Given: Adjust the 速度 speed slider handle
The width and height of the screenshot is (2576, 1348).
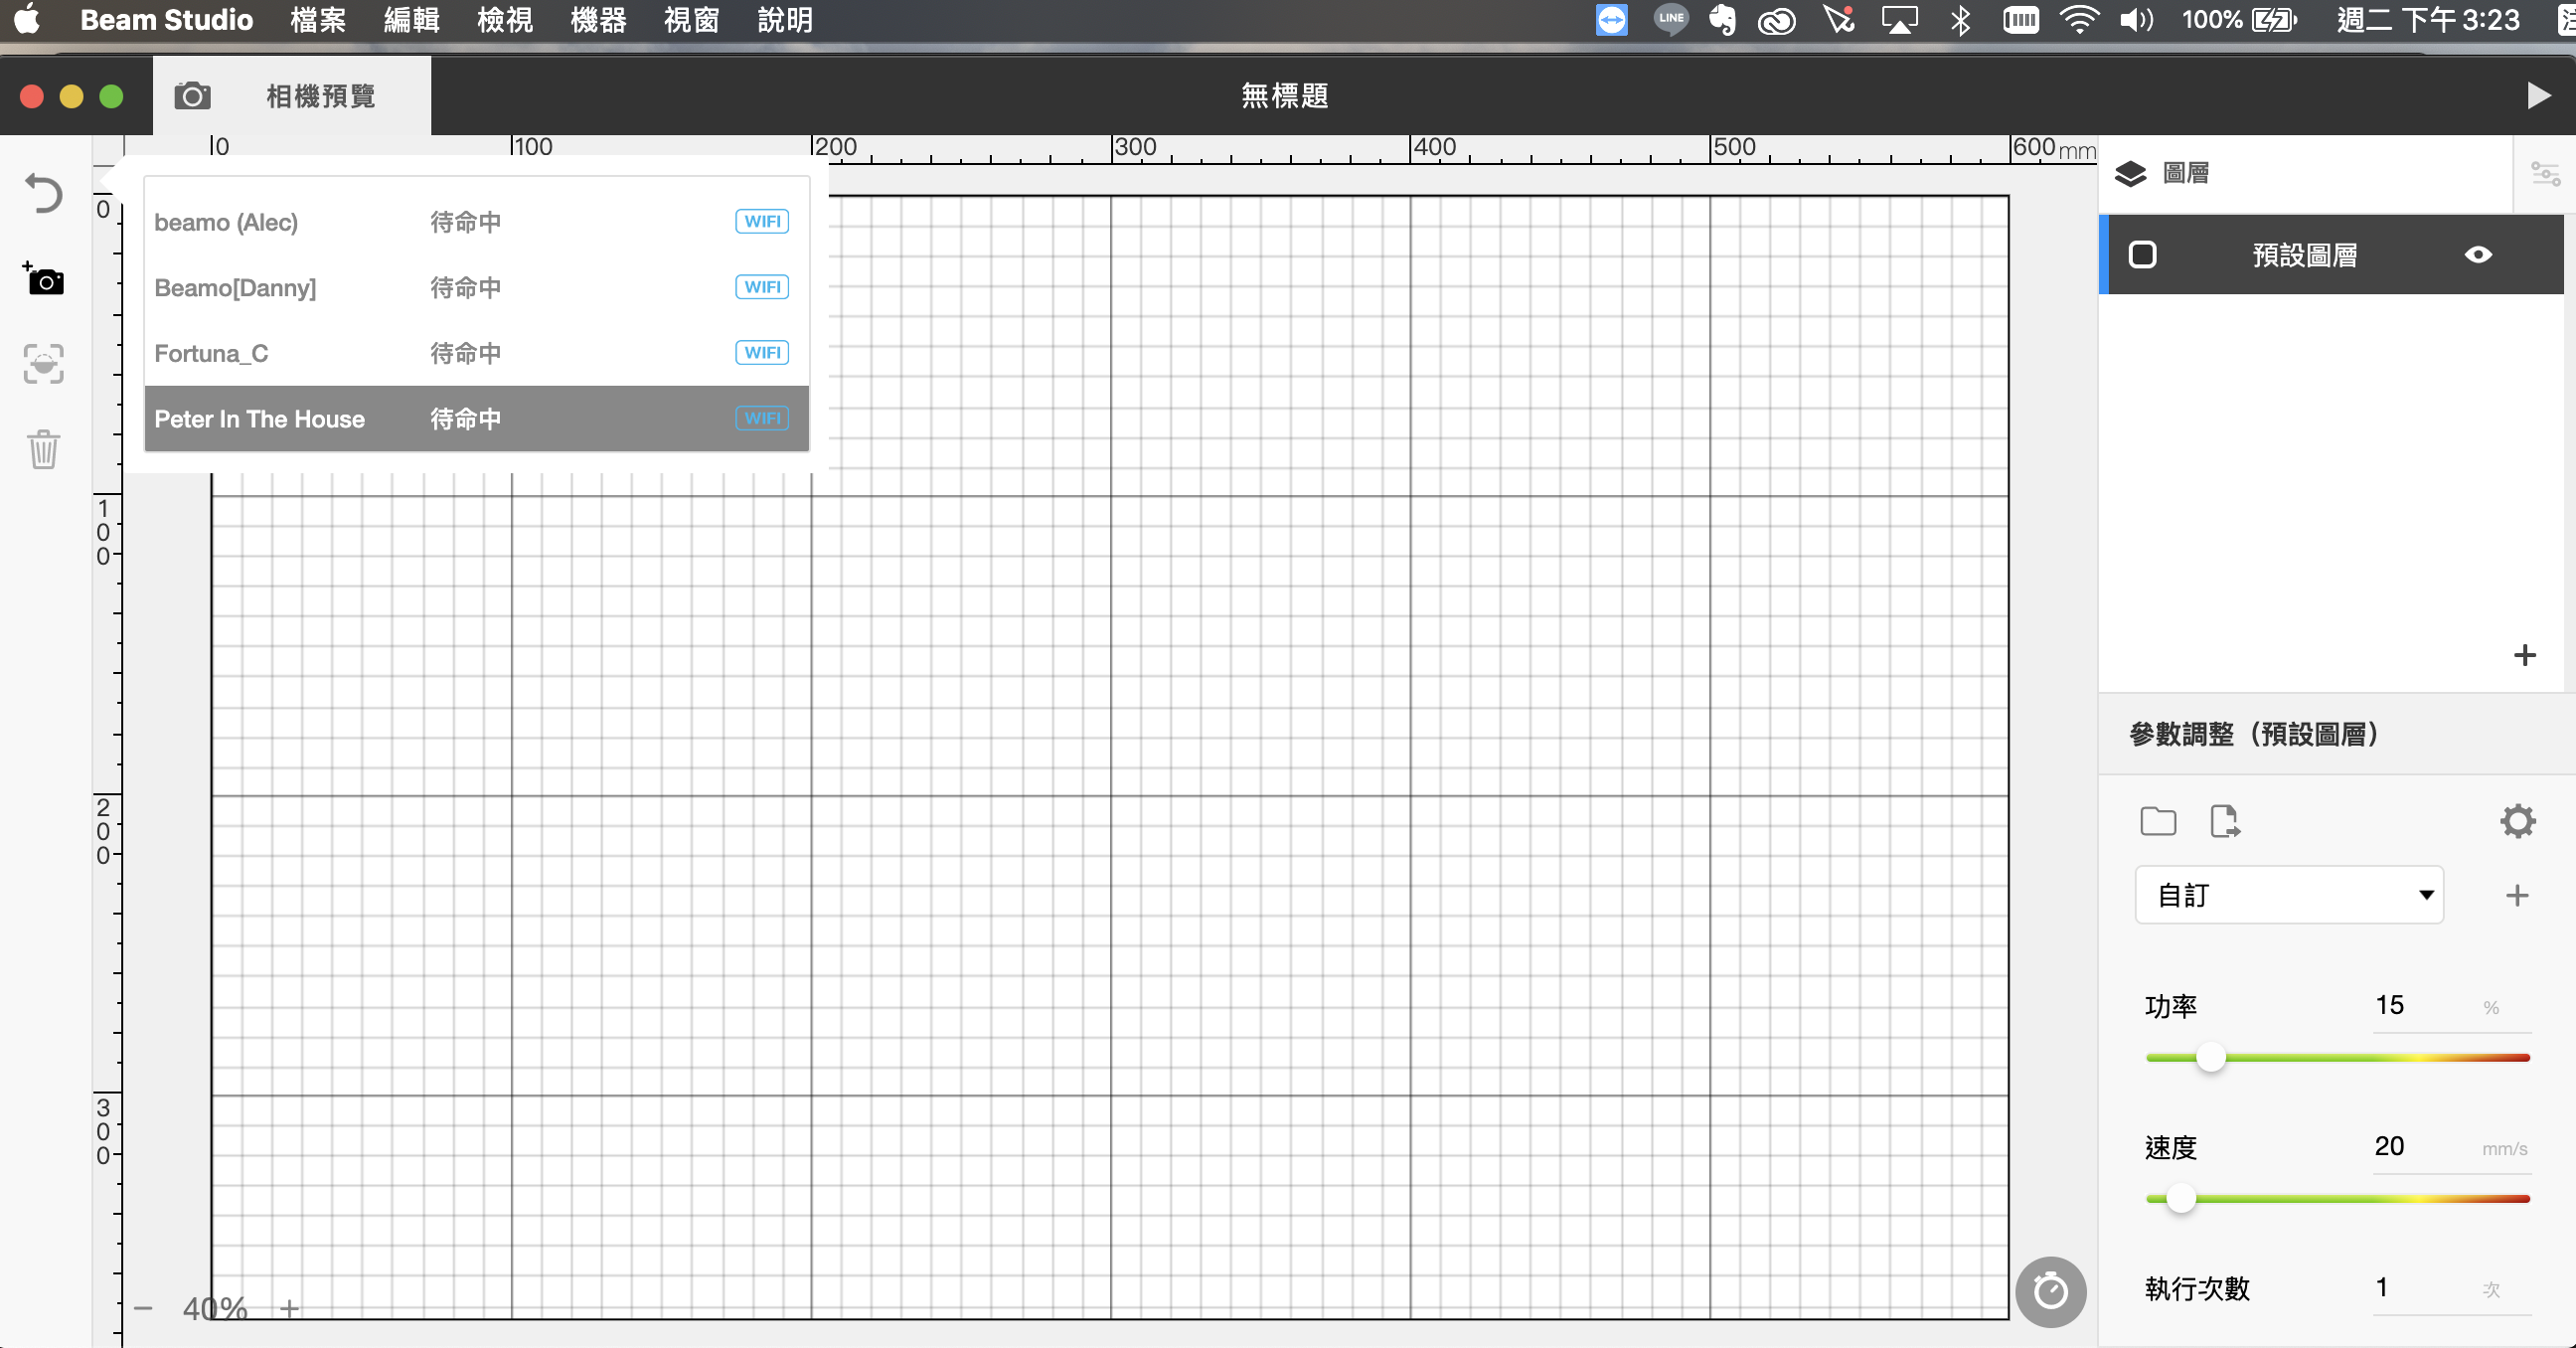Looking at the screenshot, I should 2181,1198.
